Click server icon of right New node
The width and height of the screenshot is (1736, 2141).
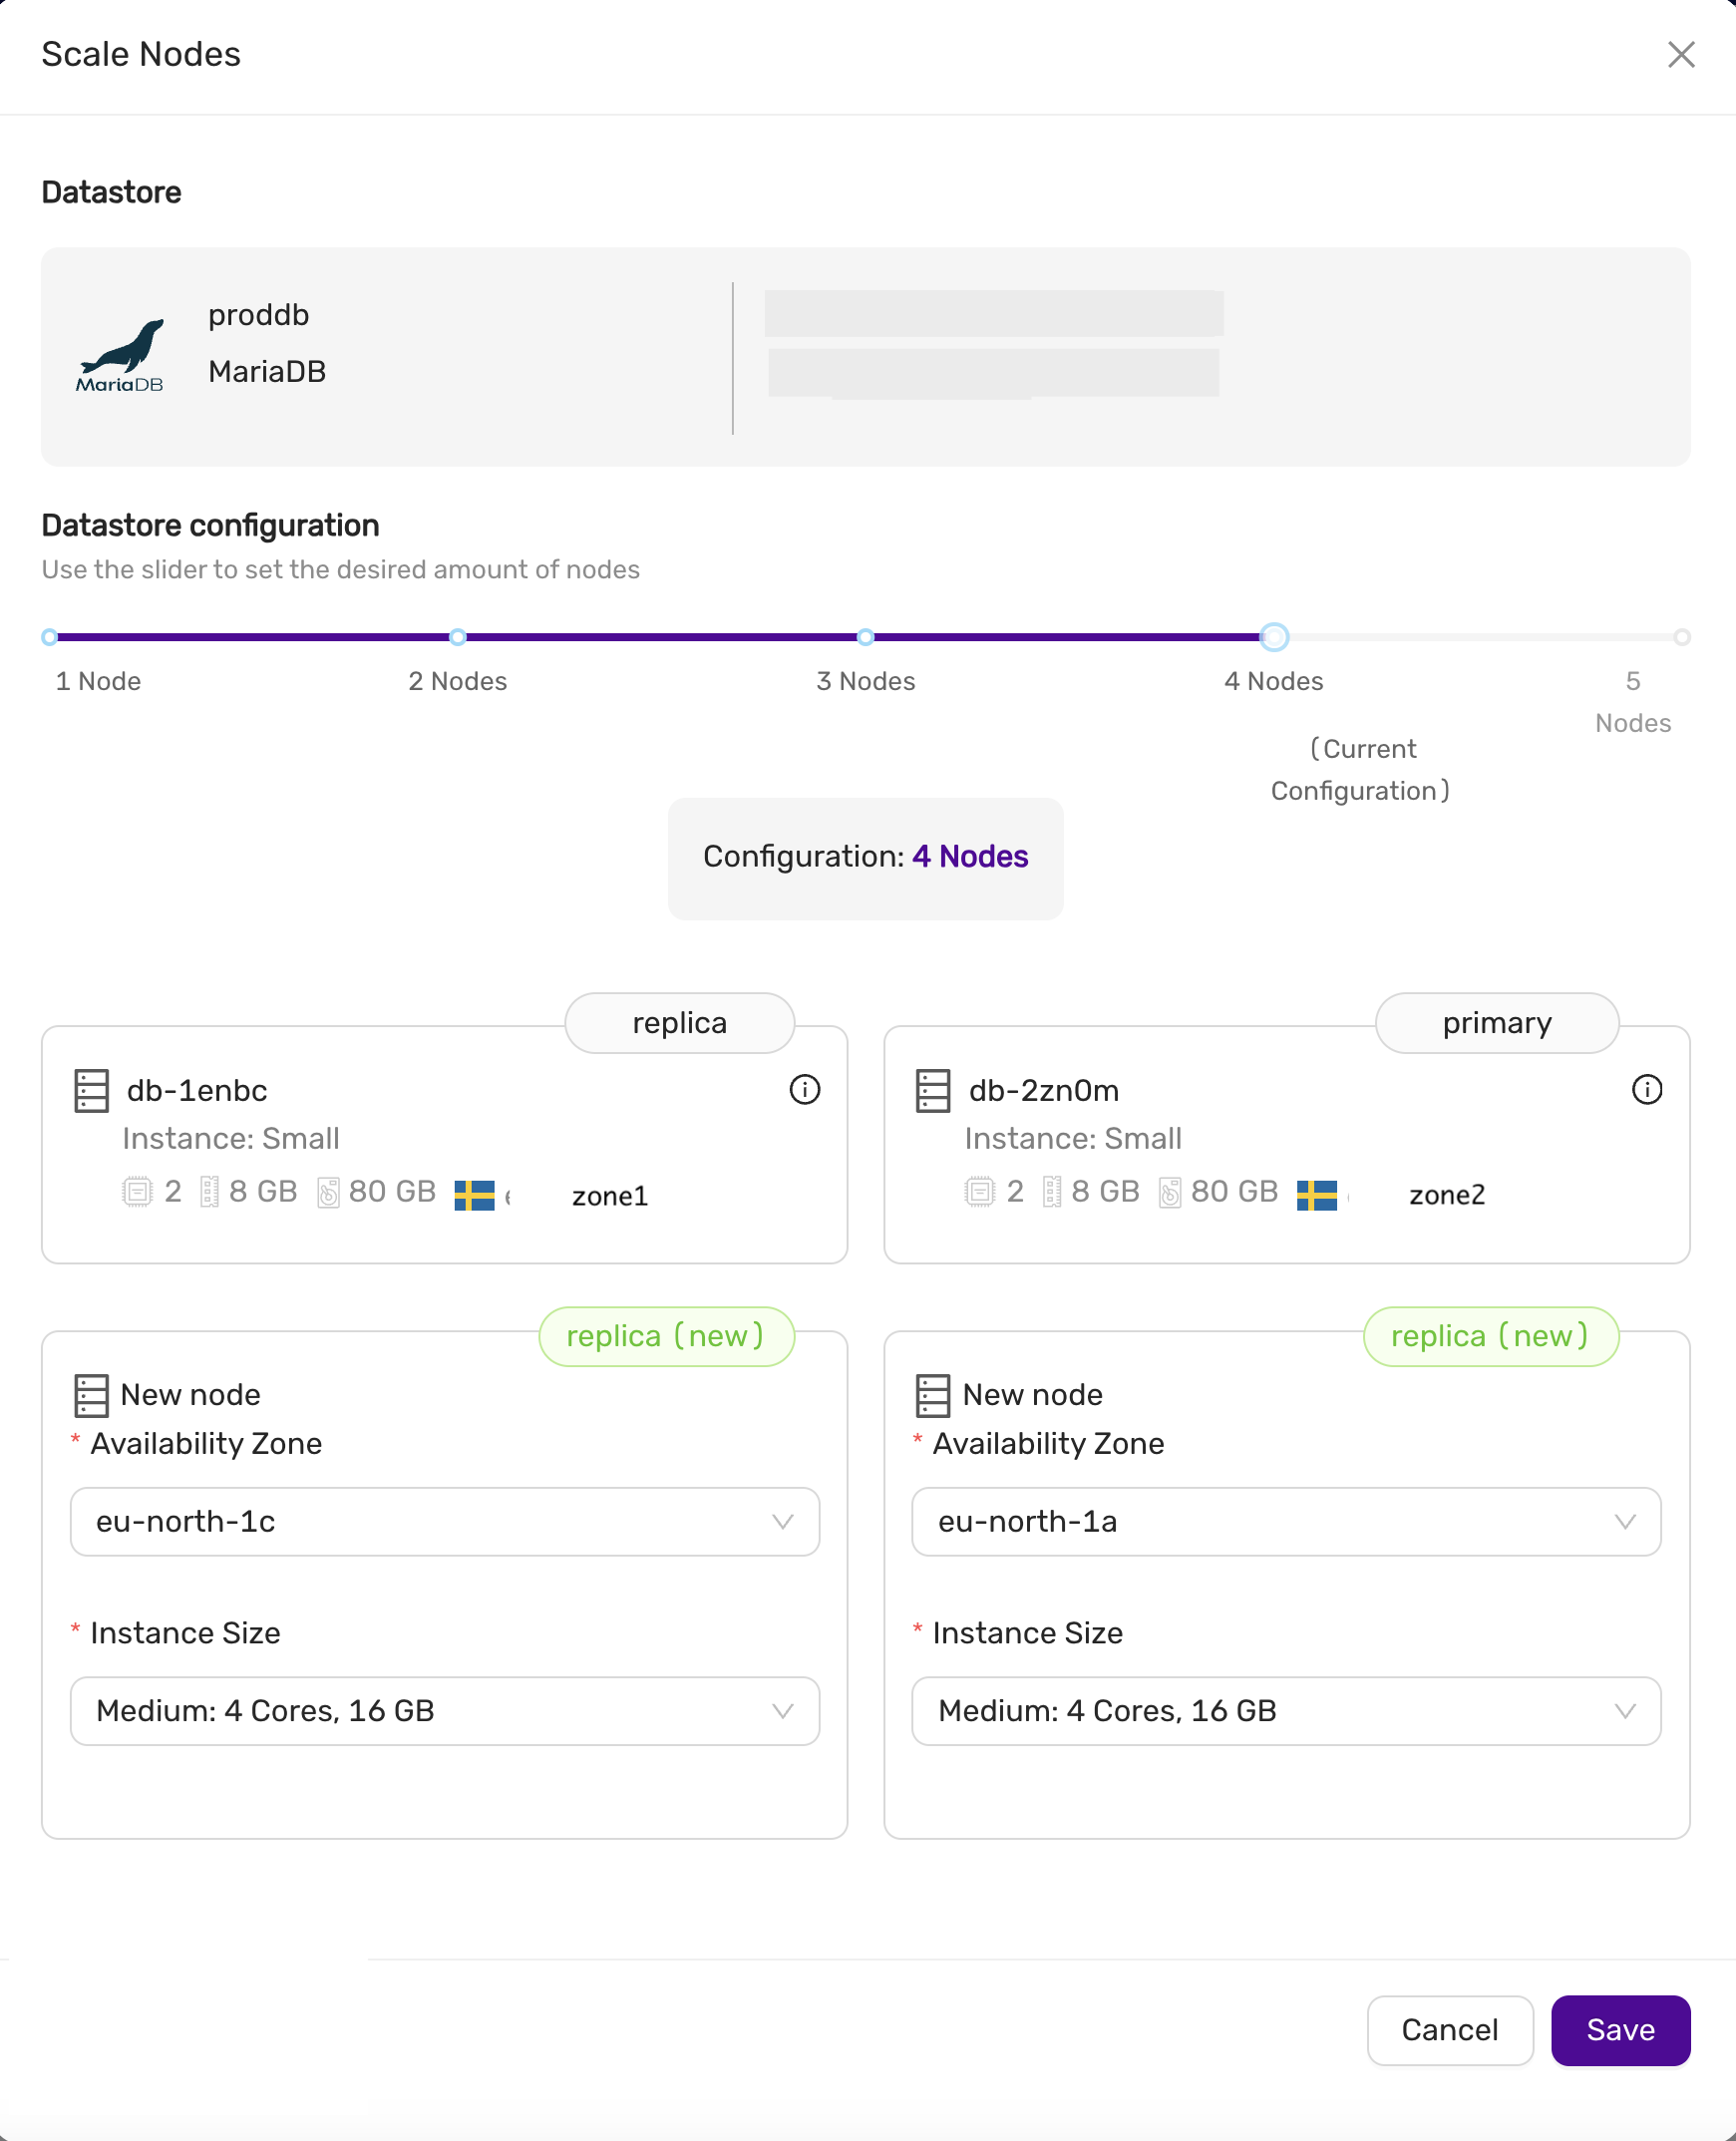click(932, 1395)
